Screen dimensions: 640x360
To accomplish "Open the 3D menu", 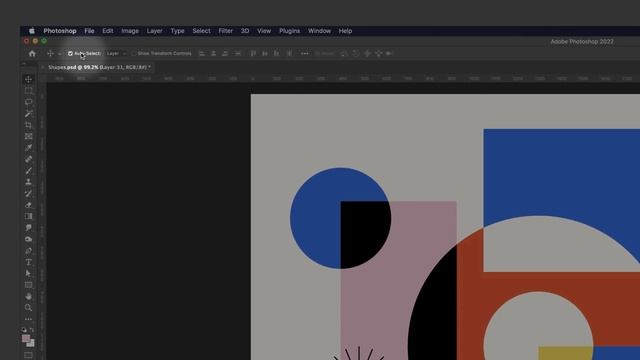I will [245, 31].
